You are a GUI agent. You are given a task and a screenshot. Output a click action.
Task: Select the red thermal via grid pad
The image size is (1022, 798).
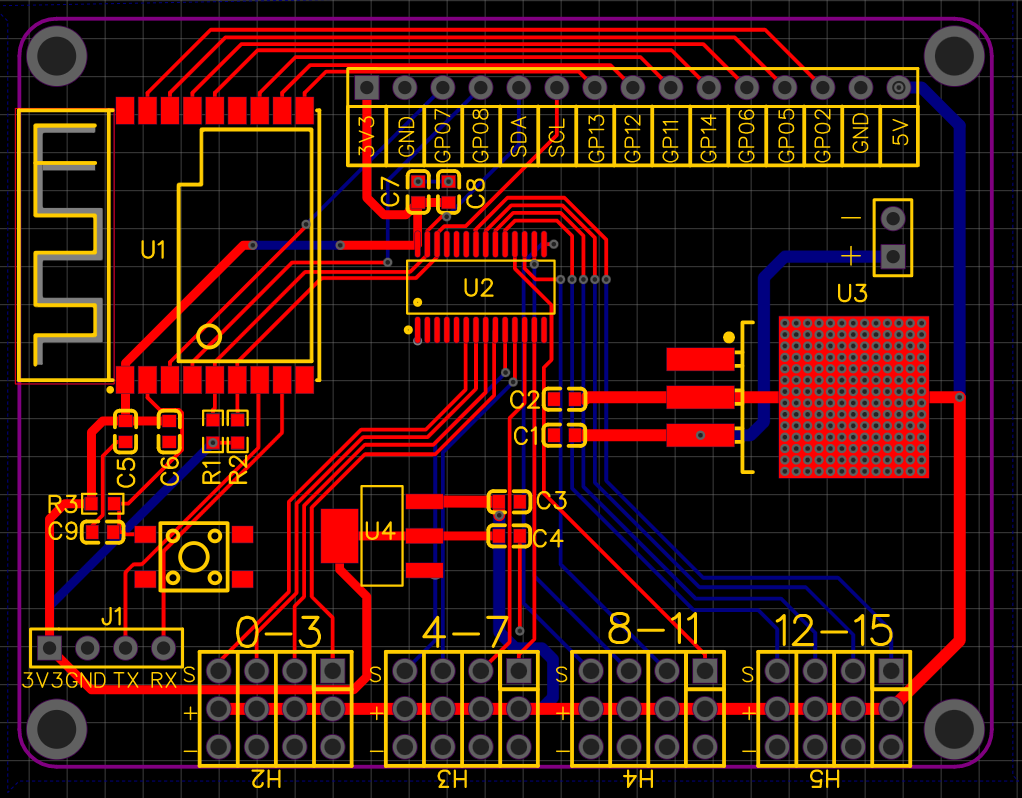[854, 397]
